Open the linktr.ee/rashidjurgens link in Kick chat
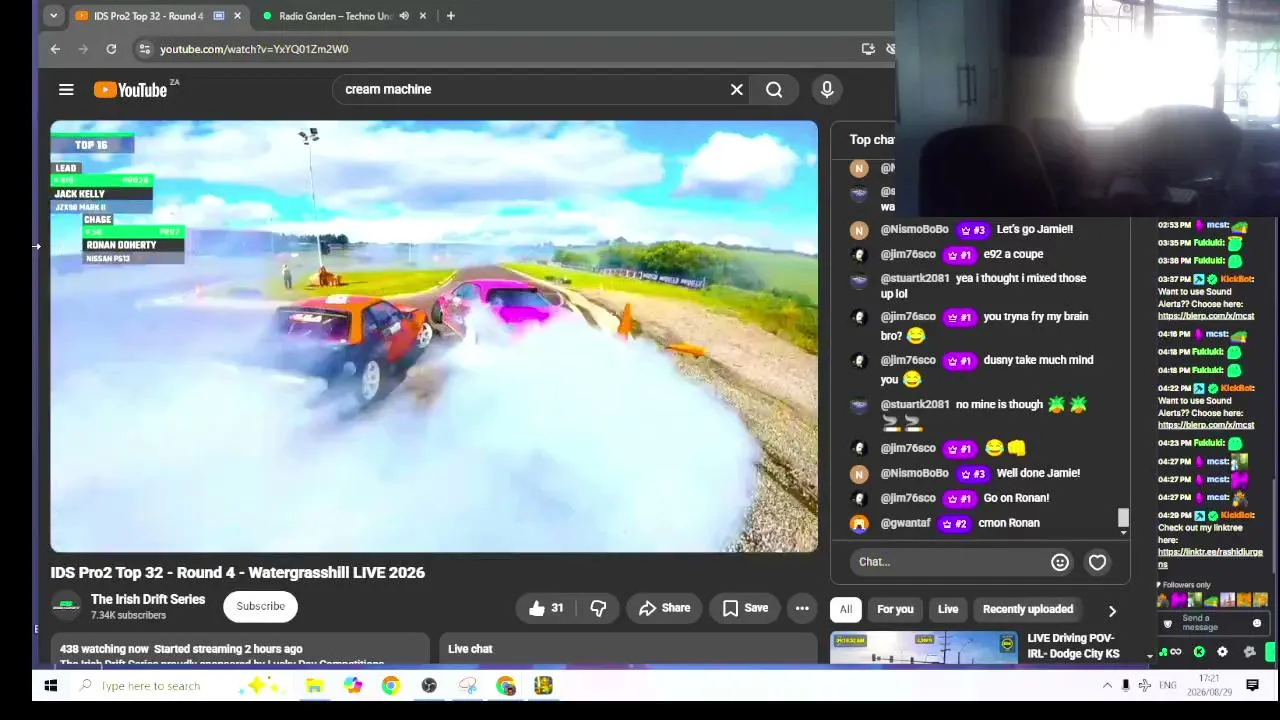This screenshot has width=1280, height=720. click(1210, 558)
